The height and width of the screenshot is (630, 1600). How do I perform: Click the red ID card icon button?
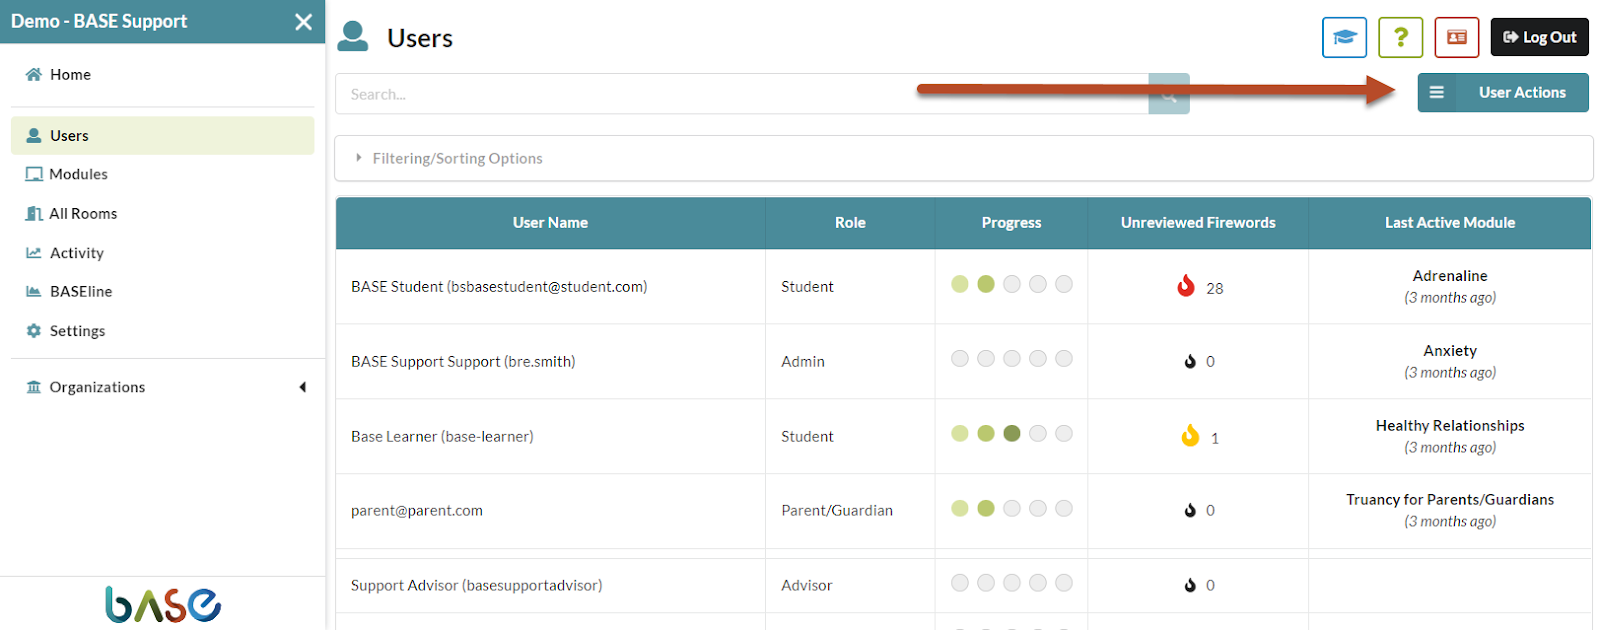coord(1457,37)
